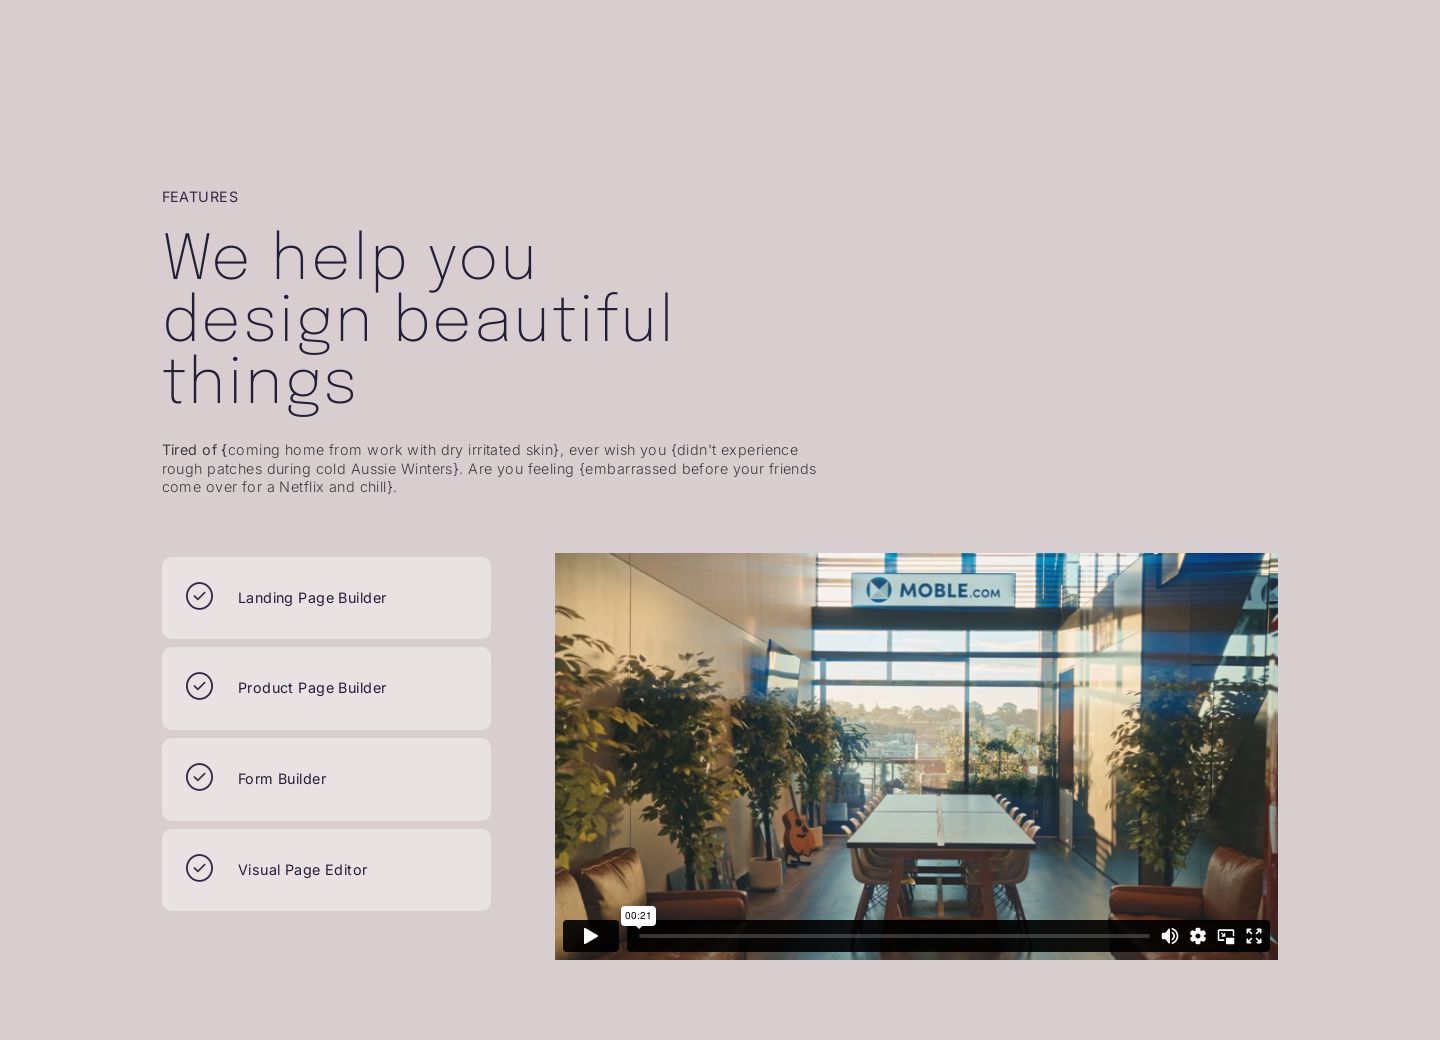Play the office video
Viewport: 1440px width, 1040px height.
pos(590,936)
